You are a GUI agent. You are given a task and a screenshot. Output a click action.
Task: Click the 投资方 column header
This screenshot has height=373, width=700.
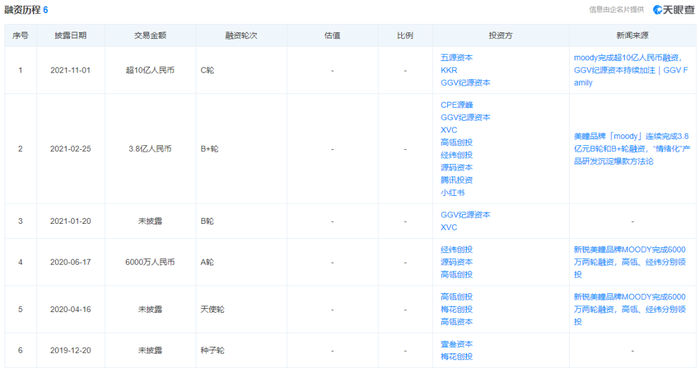point(500,35)
